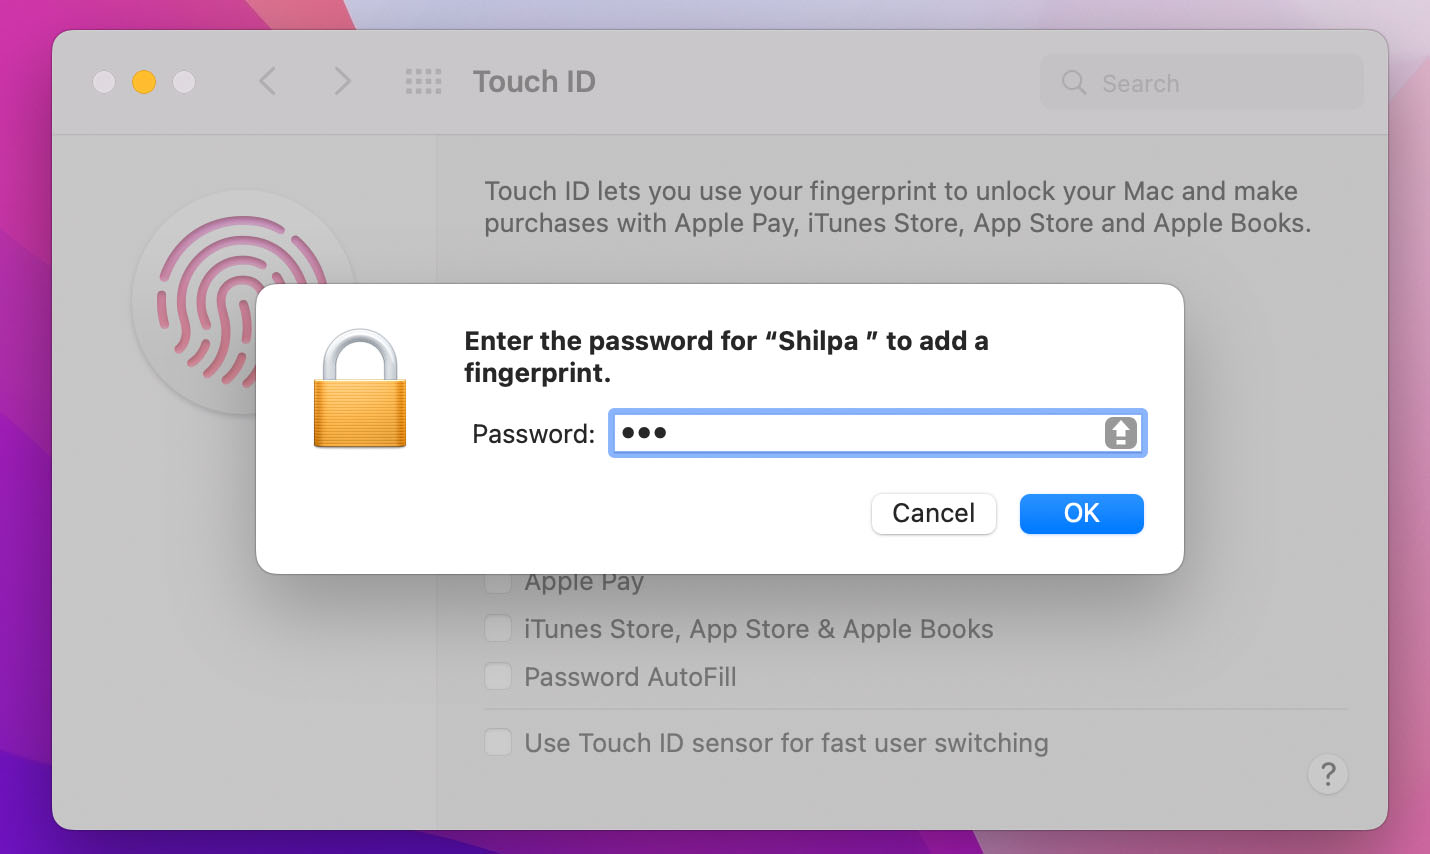This screenshot has height=854, width=1430.
Task: Click Cancel to dismiss the dialog
Action: point(933,513)
